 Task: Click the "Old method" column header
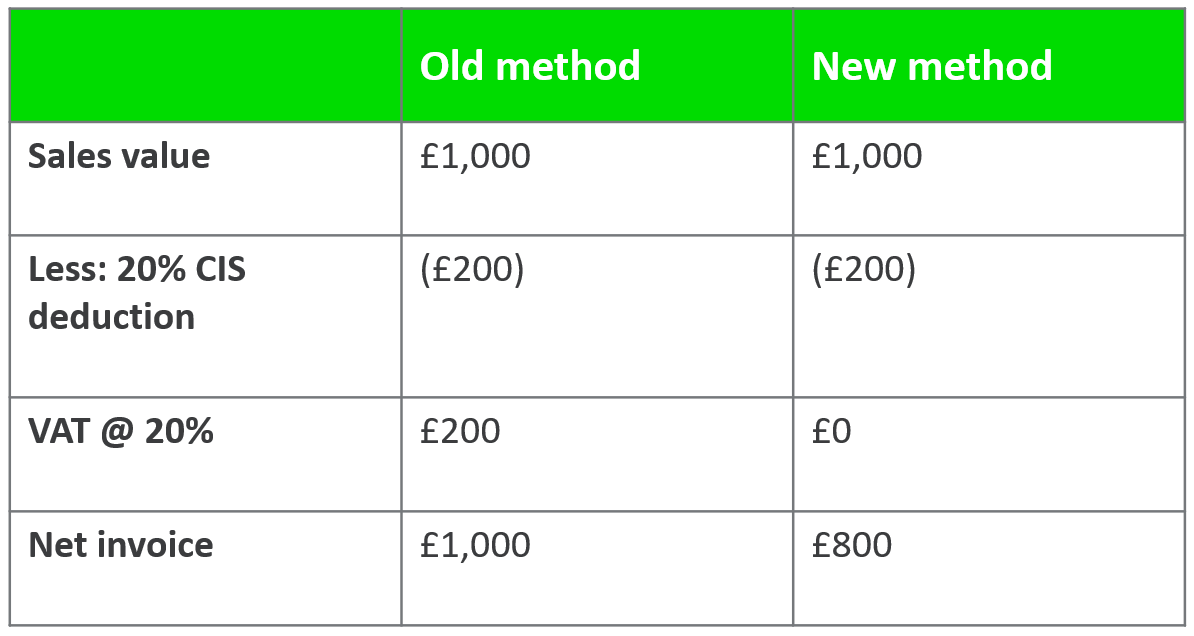530,66
